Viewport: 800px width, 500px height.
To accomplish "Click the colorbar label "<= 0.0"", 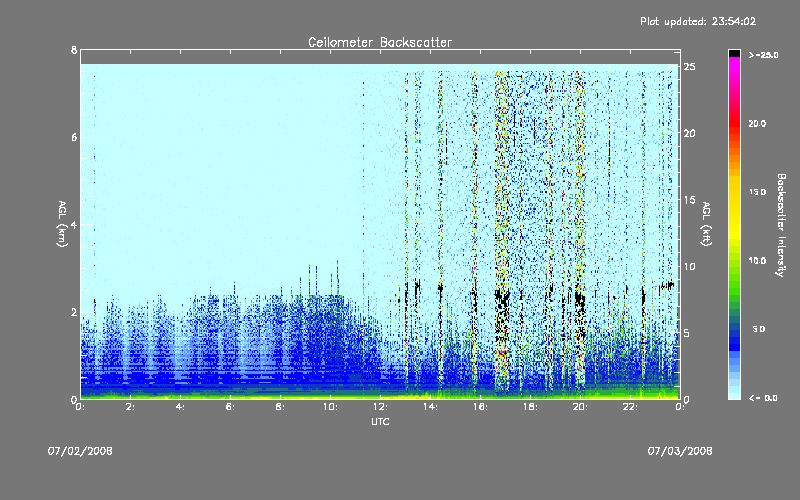I will coord(763,397).
